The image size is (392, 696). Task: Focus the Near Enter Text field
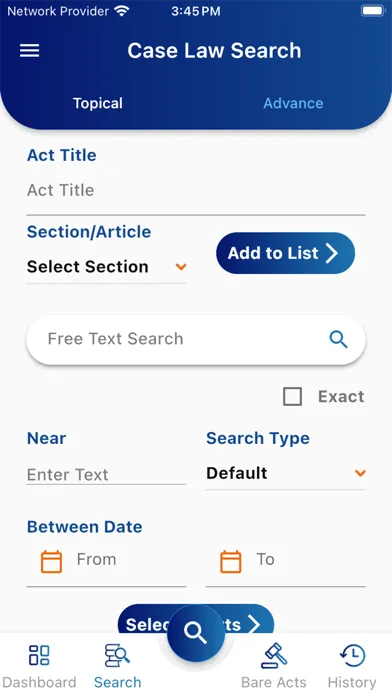point(107,475)
